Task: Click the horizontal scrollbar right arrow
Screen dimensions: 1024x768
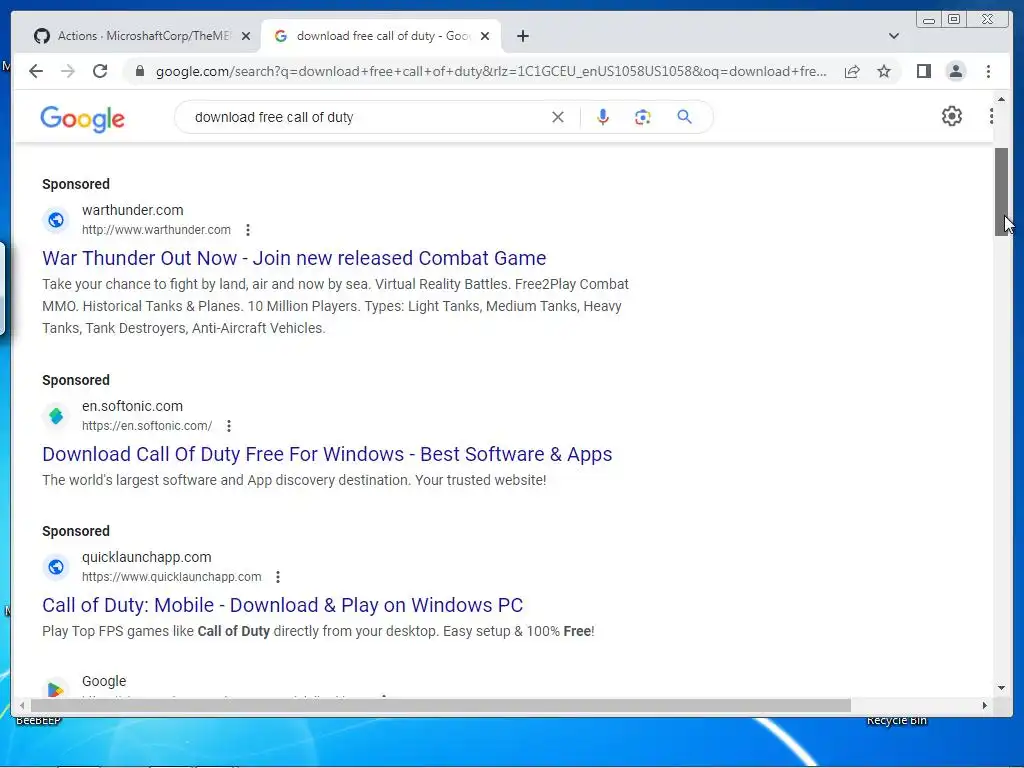Action: 985,705
